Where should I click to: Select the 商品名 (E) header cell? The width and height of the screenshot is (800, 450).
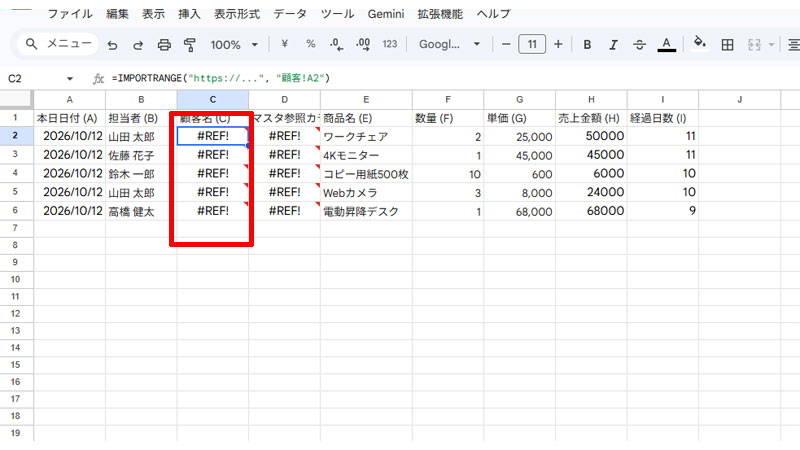366,118
